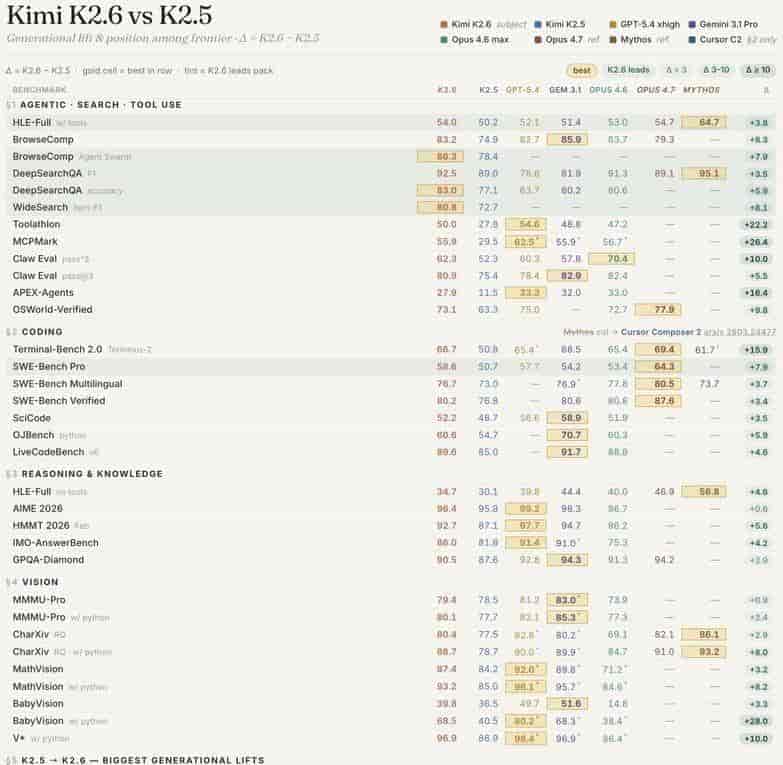Viewport: 783px width, 765px height.
Task: Select the SciCode row label
Action: tap(31, 418)
